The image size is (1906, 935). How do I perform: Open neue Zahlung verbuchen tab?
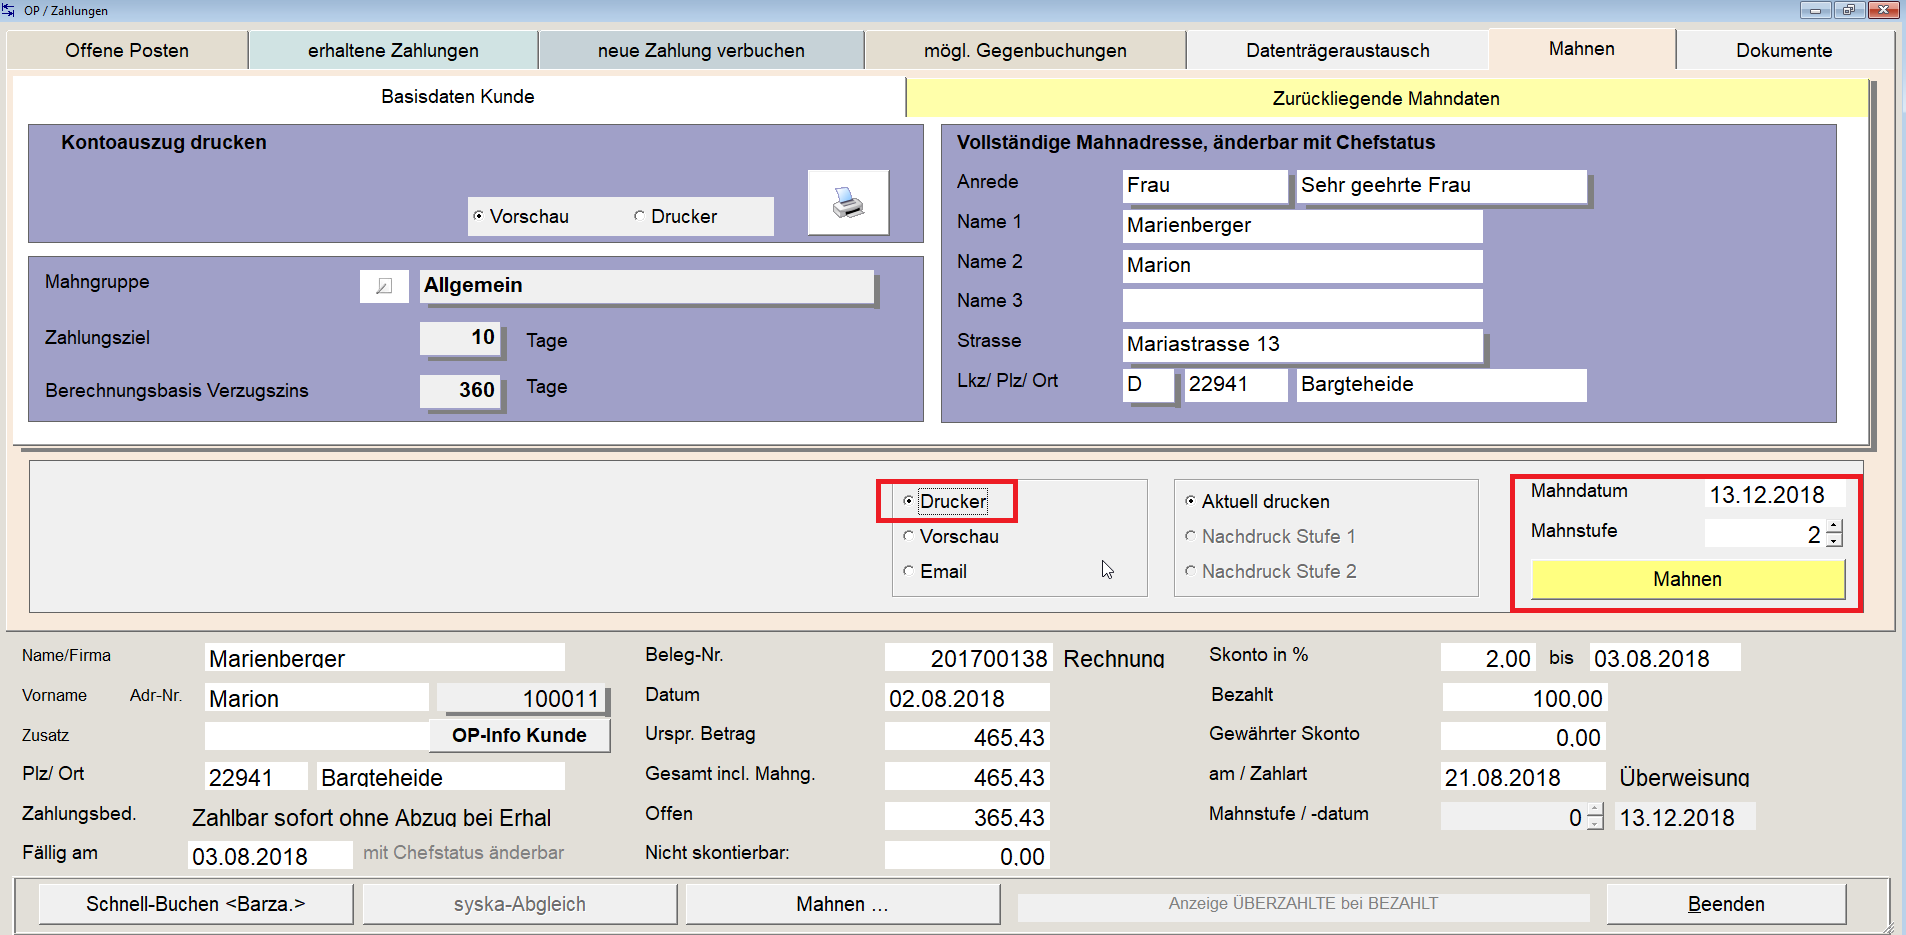(x=701, y=50)
